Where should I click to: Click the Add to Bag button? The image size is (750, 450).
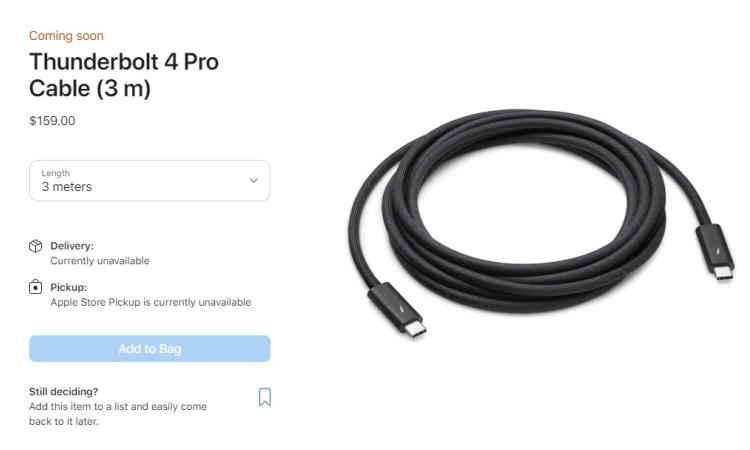[150, 349]
